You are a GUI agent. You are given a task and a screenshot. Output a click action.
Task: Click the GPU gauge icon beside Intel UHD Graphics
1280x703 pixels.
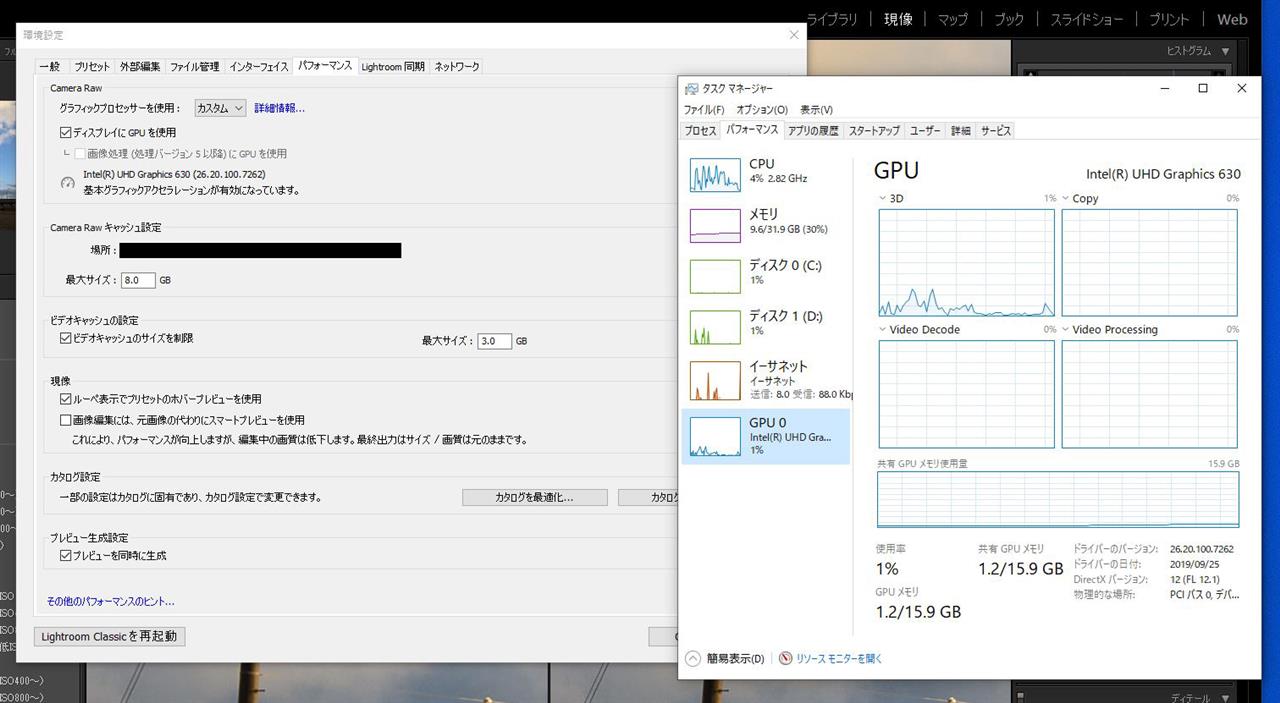tap(68, 183)
